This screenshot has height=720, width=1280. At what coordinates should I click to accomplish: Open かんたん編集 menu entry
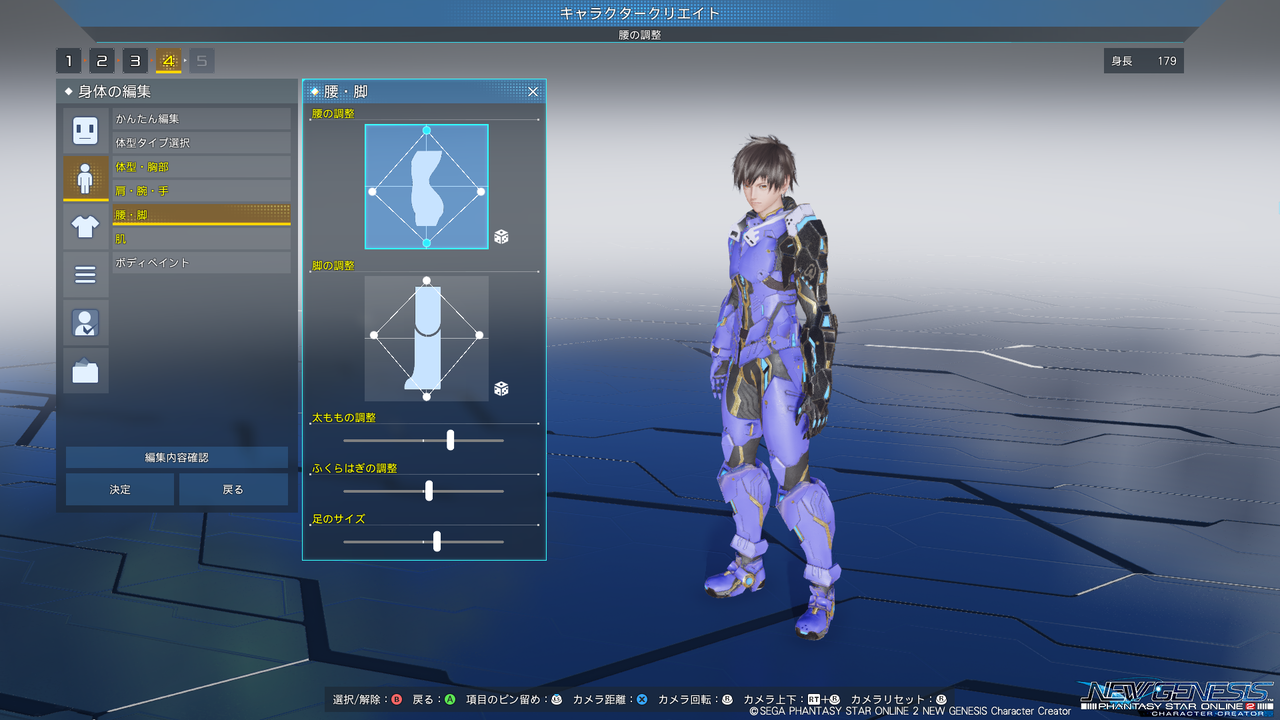tap(201, 119)
